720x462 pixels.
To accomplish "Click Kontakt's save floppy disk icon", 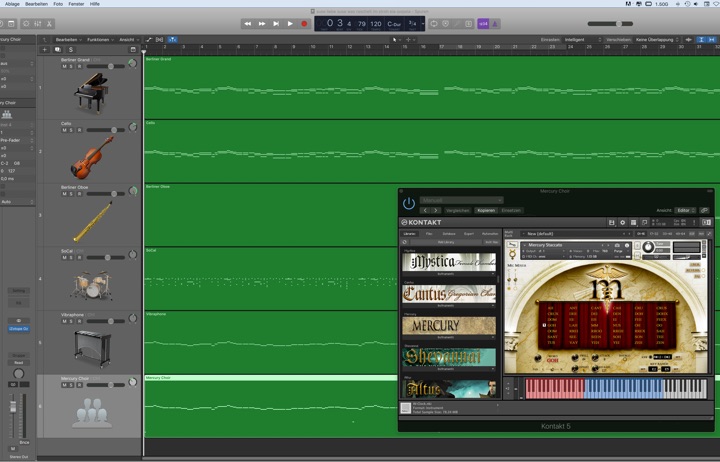I will pos(612,222).
